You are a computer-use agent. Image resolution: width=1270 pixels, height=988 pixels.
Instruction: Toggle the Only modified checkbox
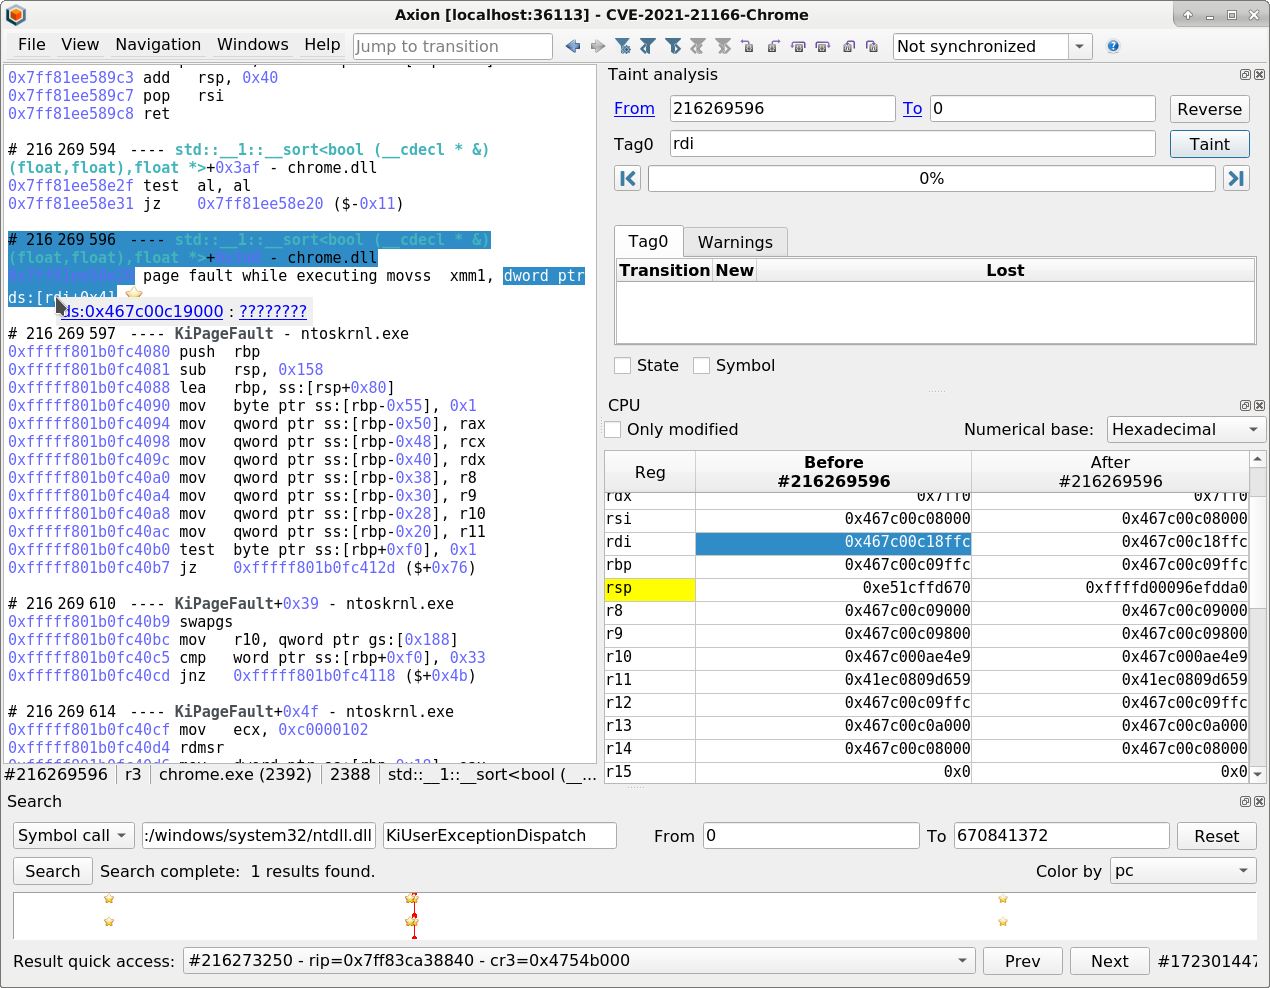(613, 430)
